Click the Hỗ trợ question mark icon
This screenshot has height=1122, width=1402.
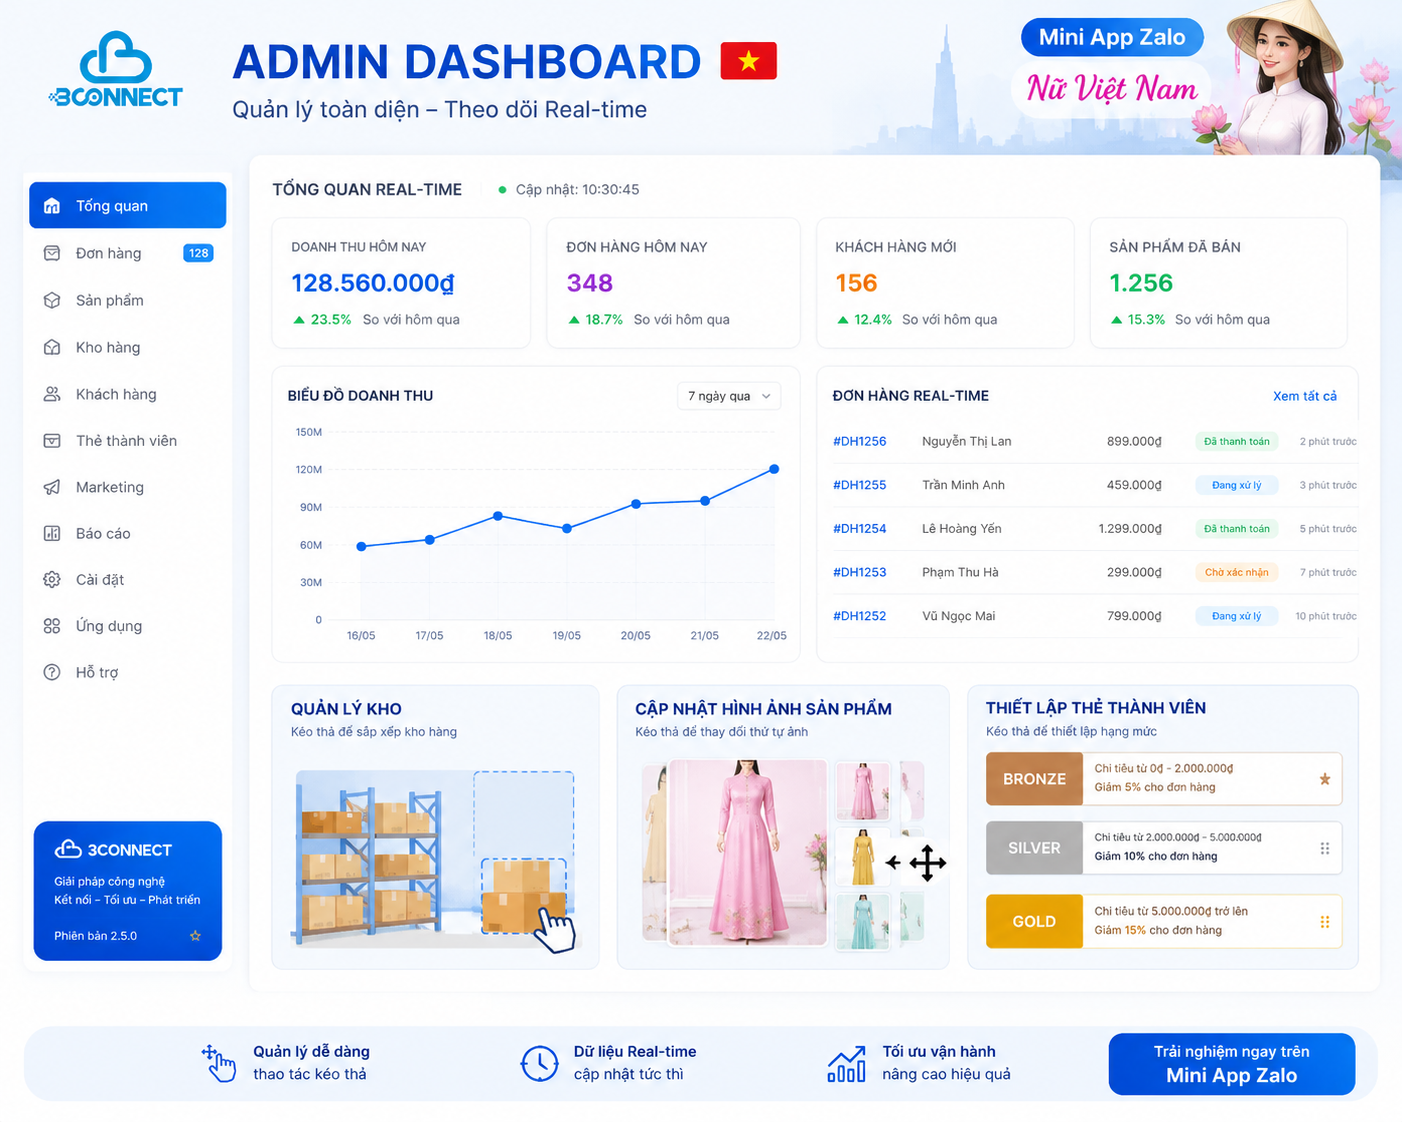click(x=52, y=672)
